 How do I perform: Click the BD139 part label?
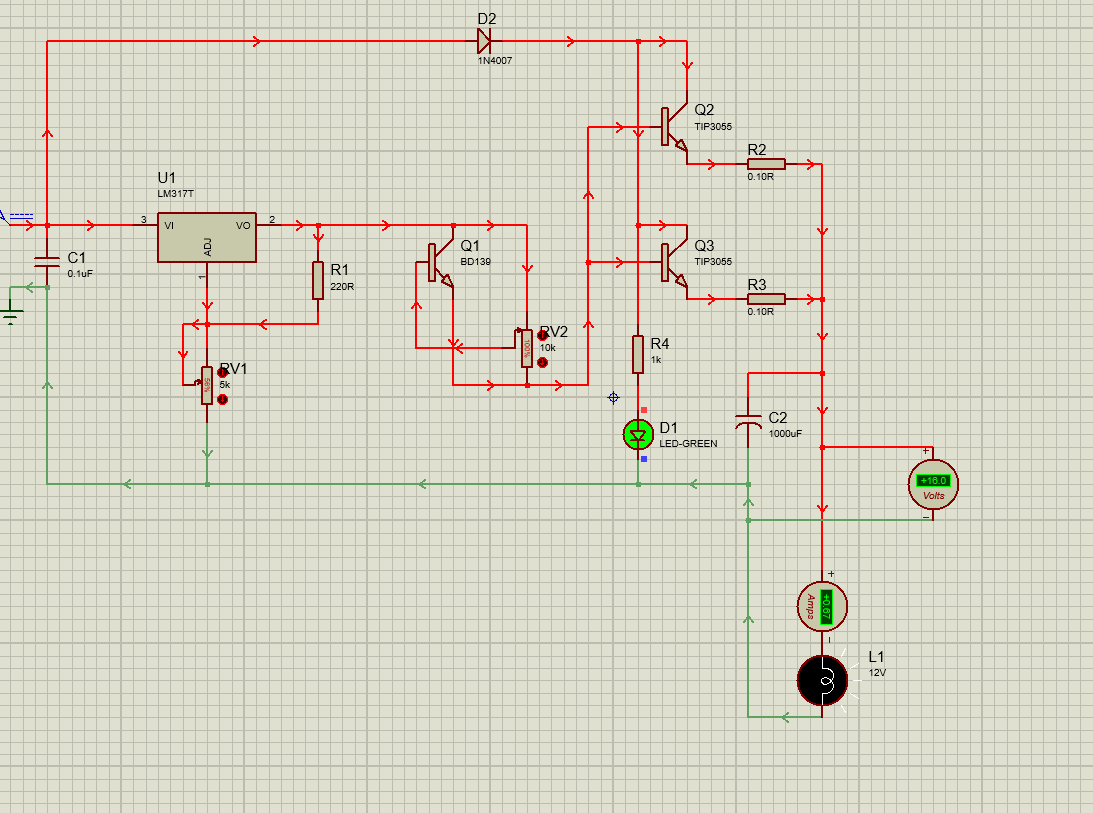coord(475,261)
